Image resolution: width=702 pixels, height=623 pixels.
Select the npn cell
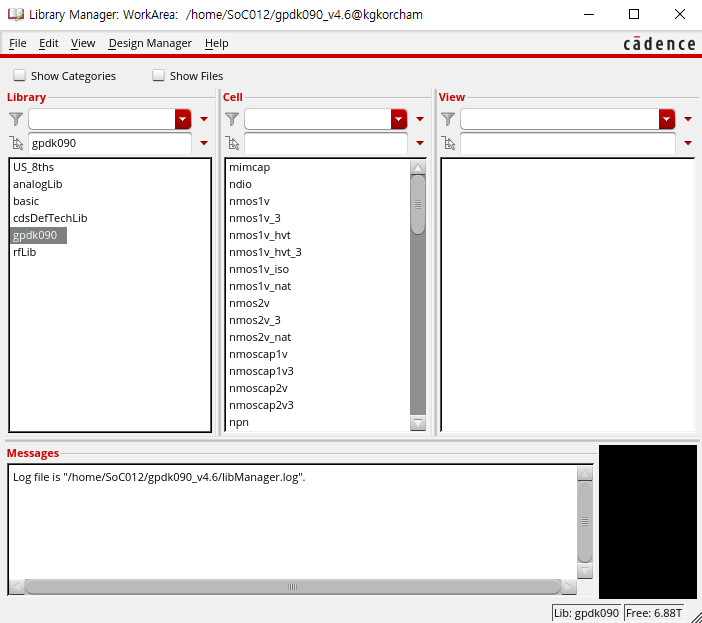pyautogui.click(x=239, y=422)
